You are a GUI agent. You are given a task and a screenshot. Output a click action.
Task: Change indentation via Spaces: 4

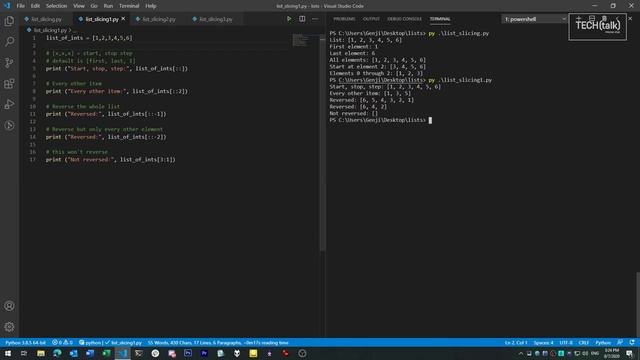[543, 342]
